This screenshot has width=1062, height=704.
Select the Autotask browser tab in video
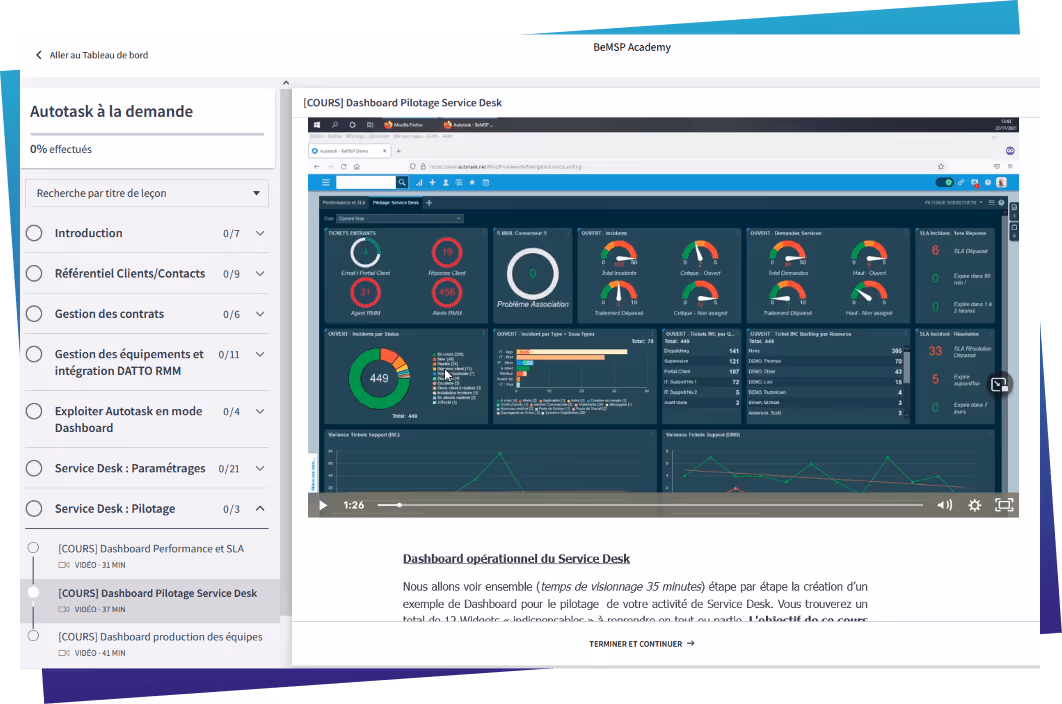tap(349, 150)
